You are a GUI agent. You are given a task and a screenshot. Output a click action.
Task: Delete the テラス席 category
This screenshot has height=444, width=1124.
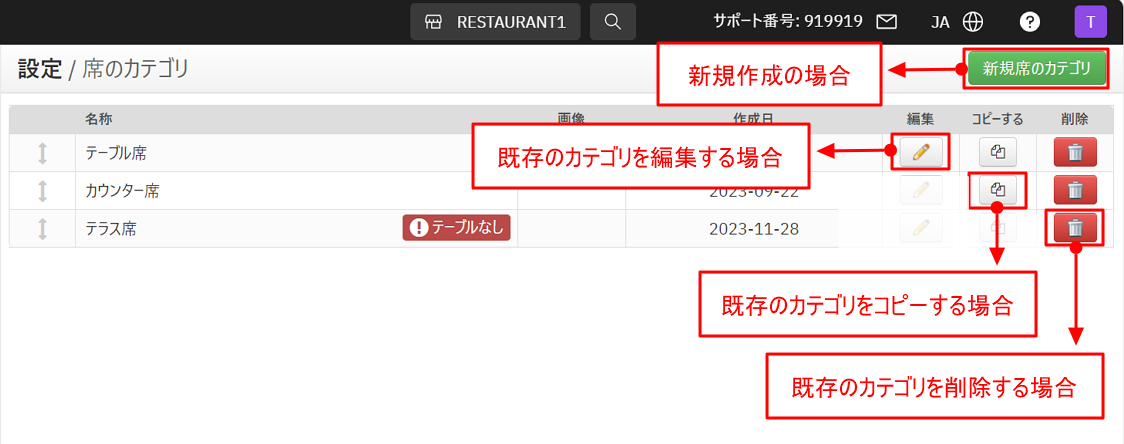point(1074,228)
